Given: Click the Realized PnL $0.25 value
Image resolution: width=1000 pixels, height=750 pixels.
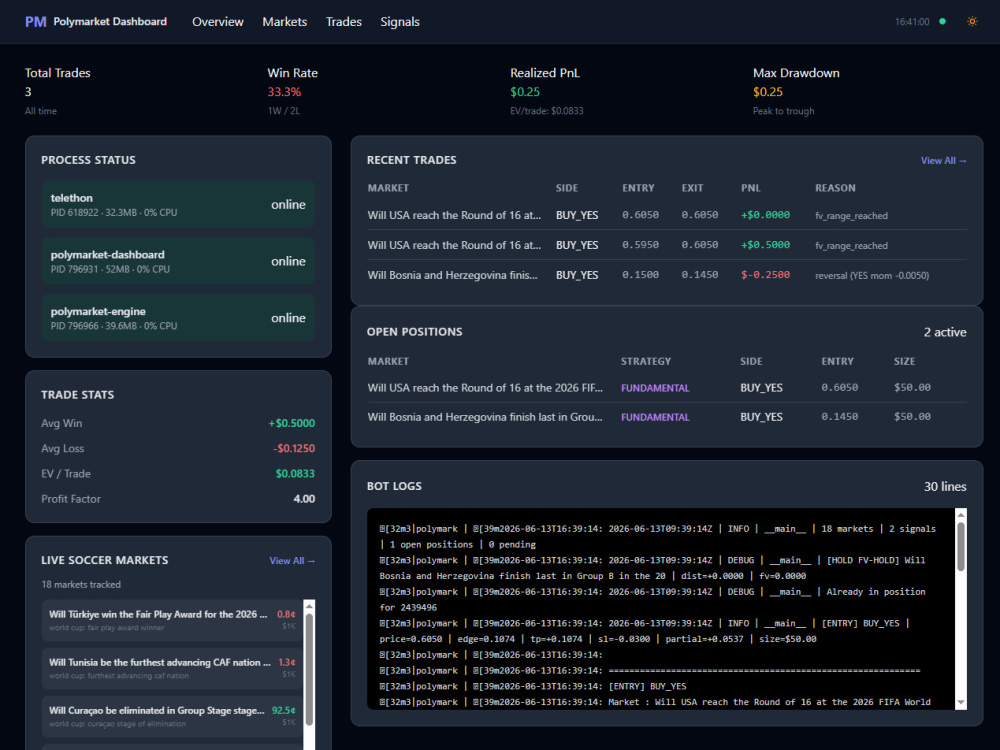Looking at the screenshot, I should [x=525, y=92].
